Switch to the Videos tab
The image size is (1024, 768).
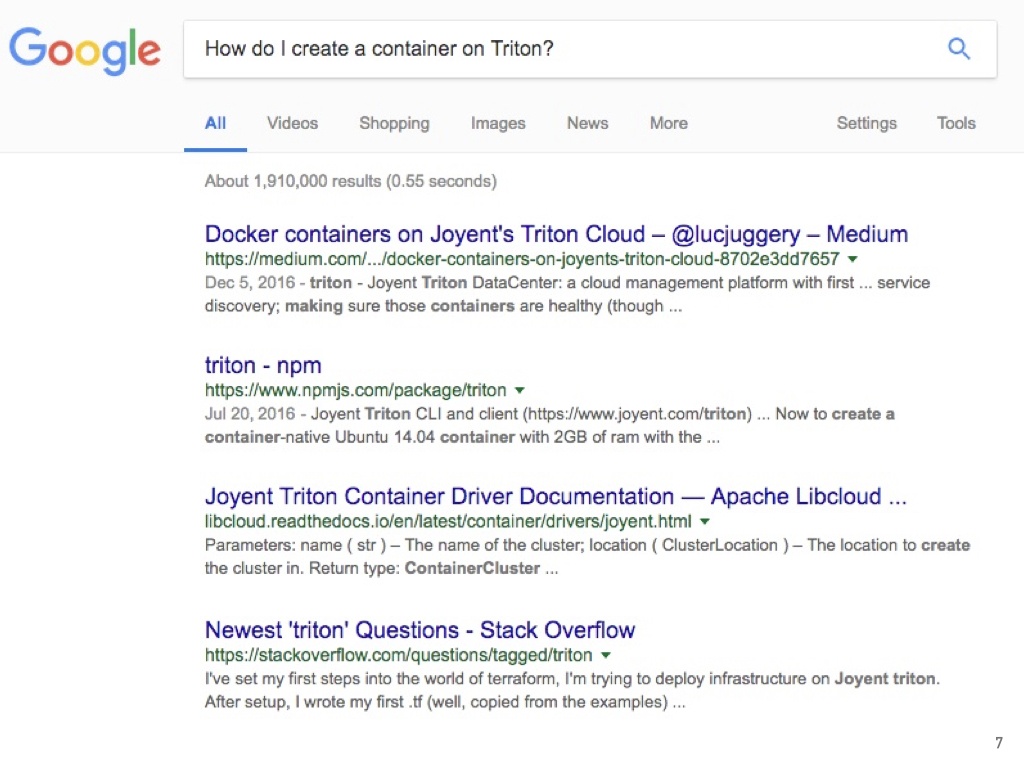point(293,123)
